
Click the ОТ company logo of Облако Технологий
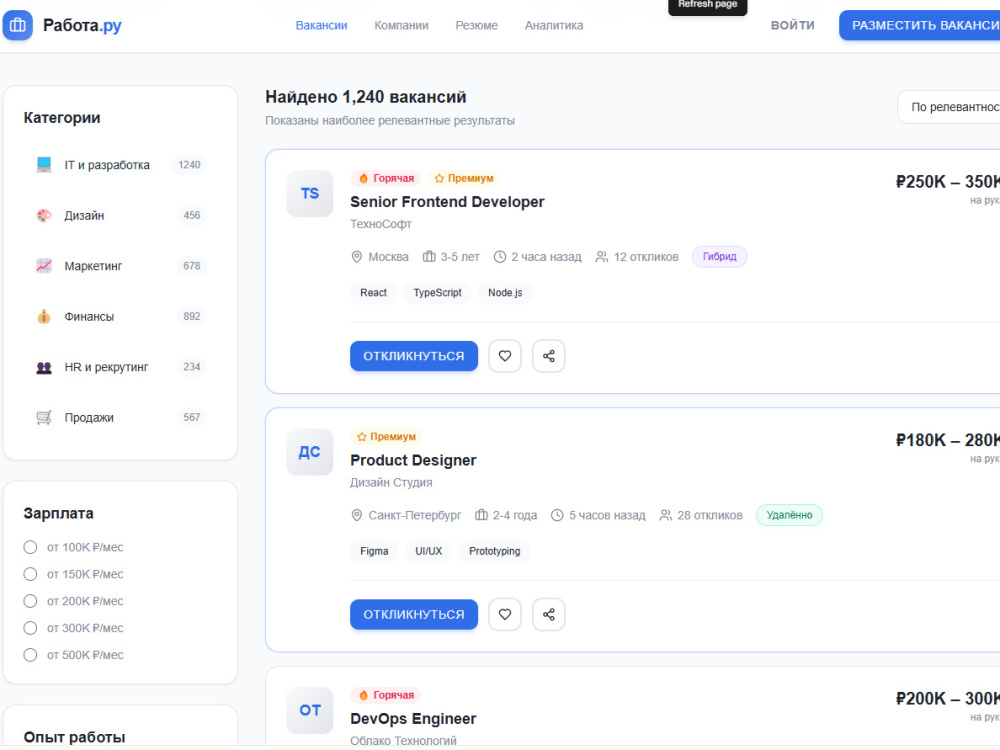coord(309,710)
